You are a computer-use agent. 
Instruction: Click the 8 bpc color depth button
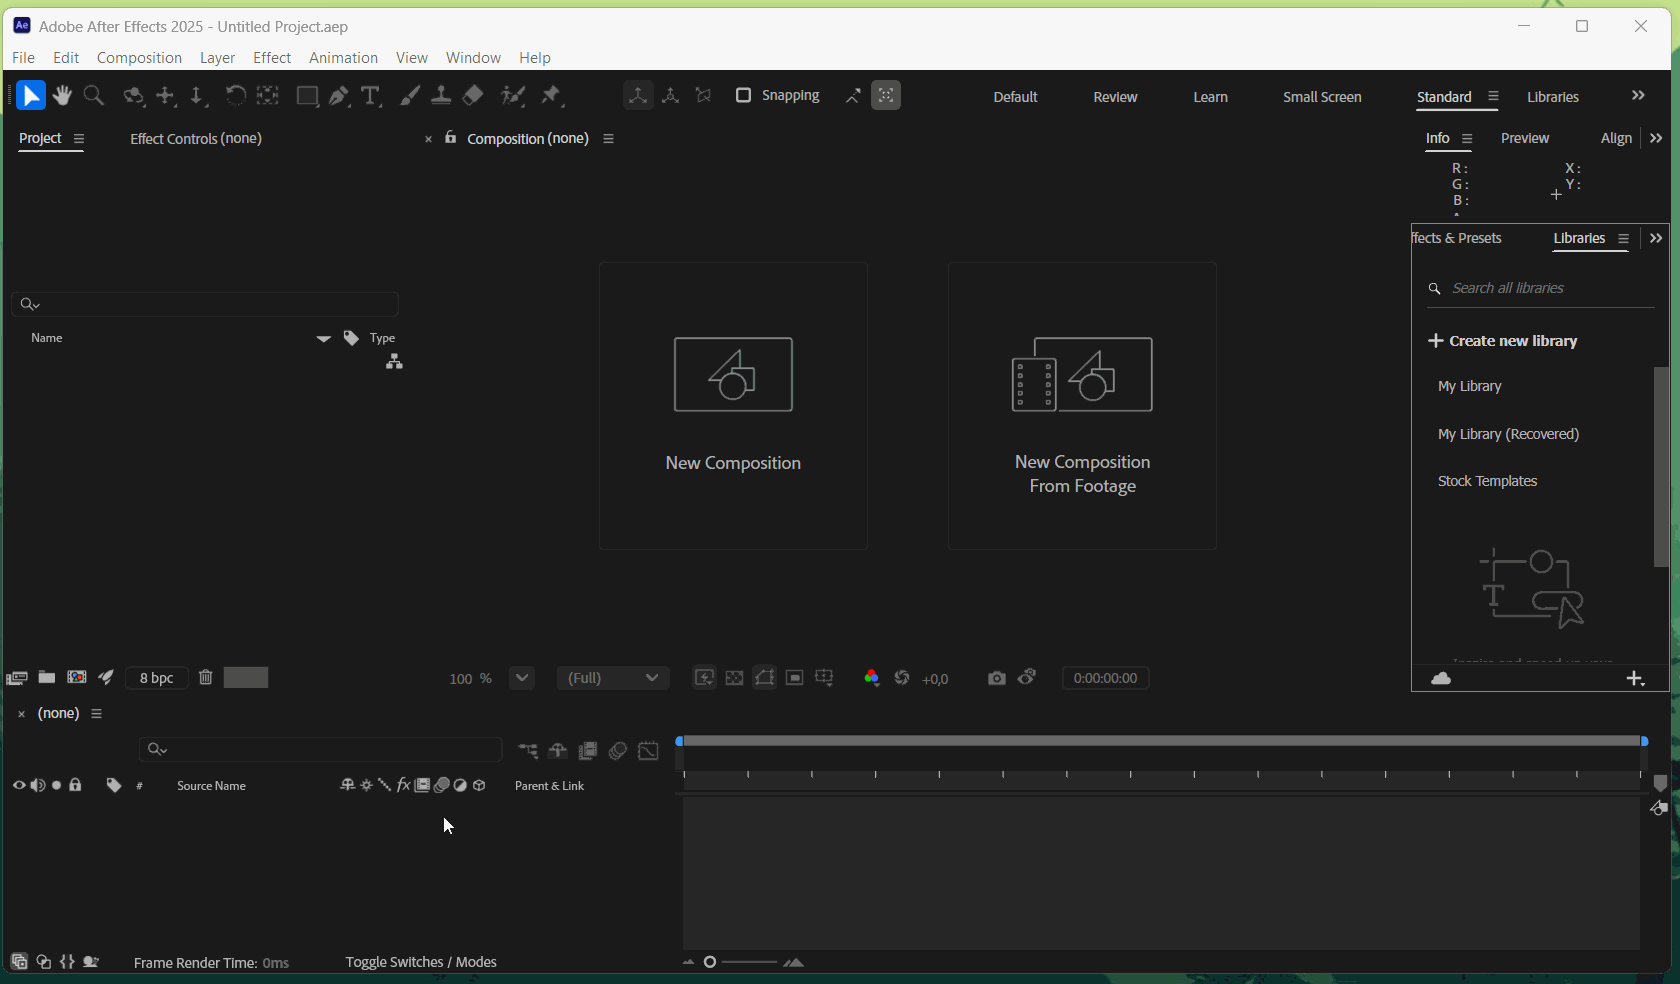157,678
